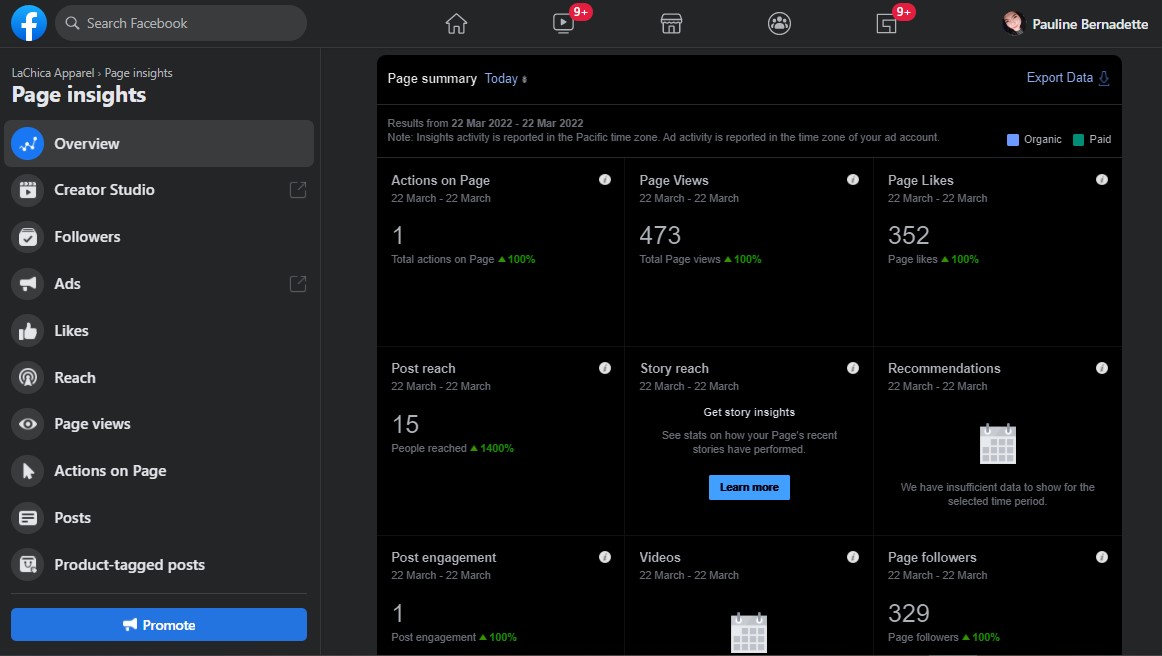Go to LaChica Apparel breadcrumb

(53, 73)
